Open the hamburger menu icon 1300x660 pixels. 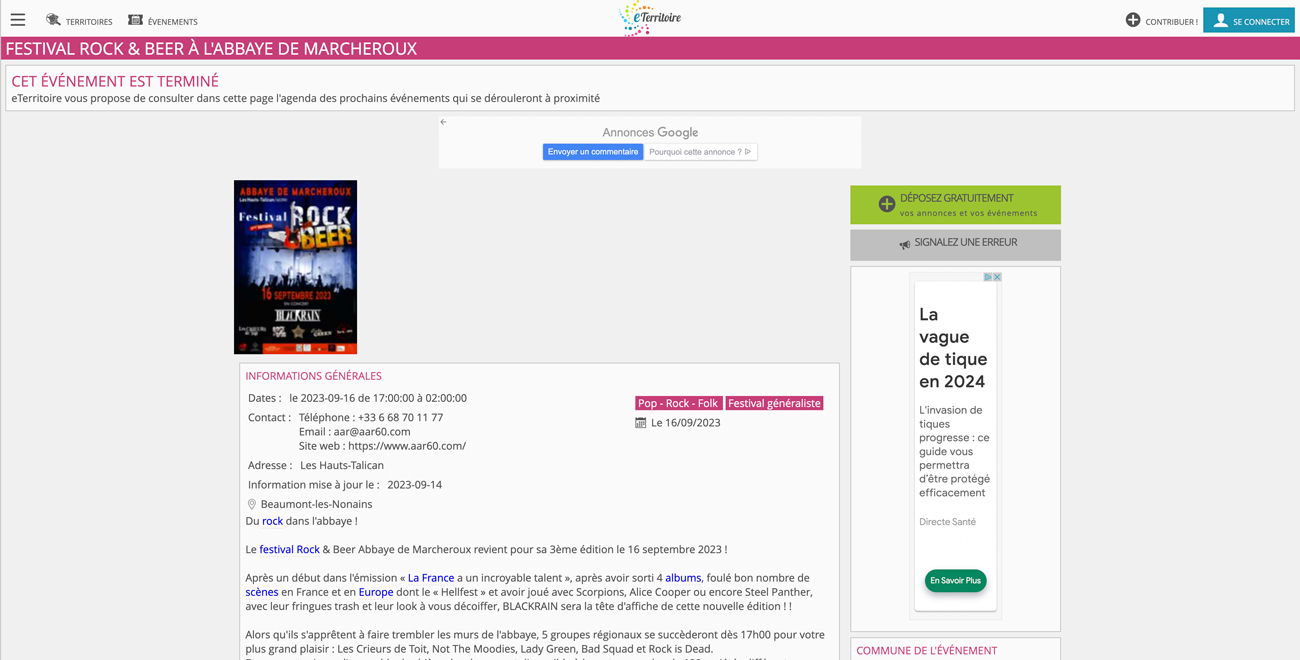pos(18,20)
